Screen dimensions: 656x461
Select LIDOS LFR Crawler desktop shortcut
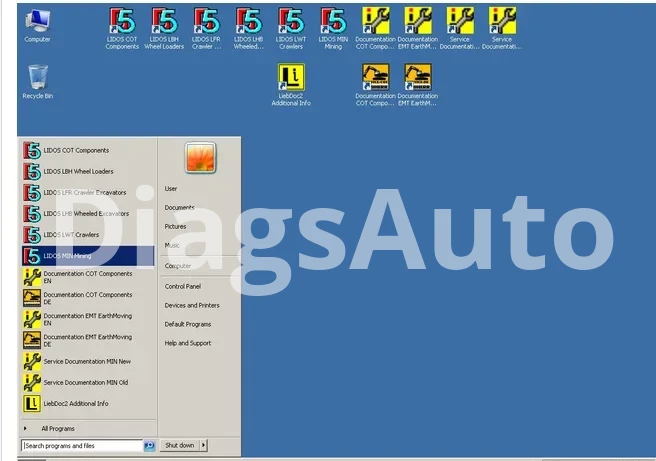pos(206,28)
